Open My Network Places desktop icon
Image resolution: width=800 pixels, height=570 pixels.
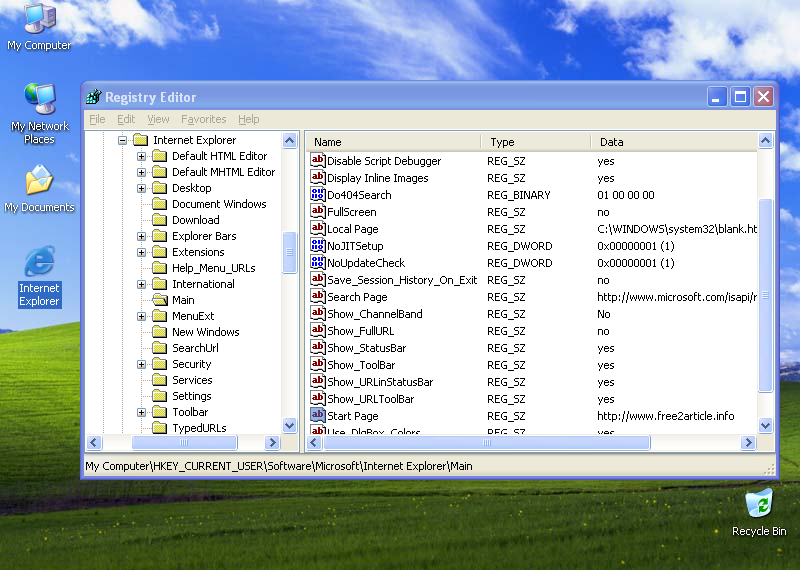(x=39, y=113)
